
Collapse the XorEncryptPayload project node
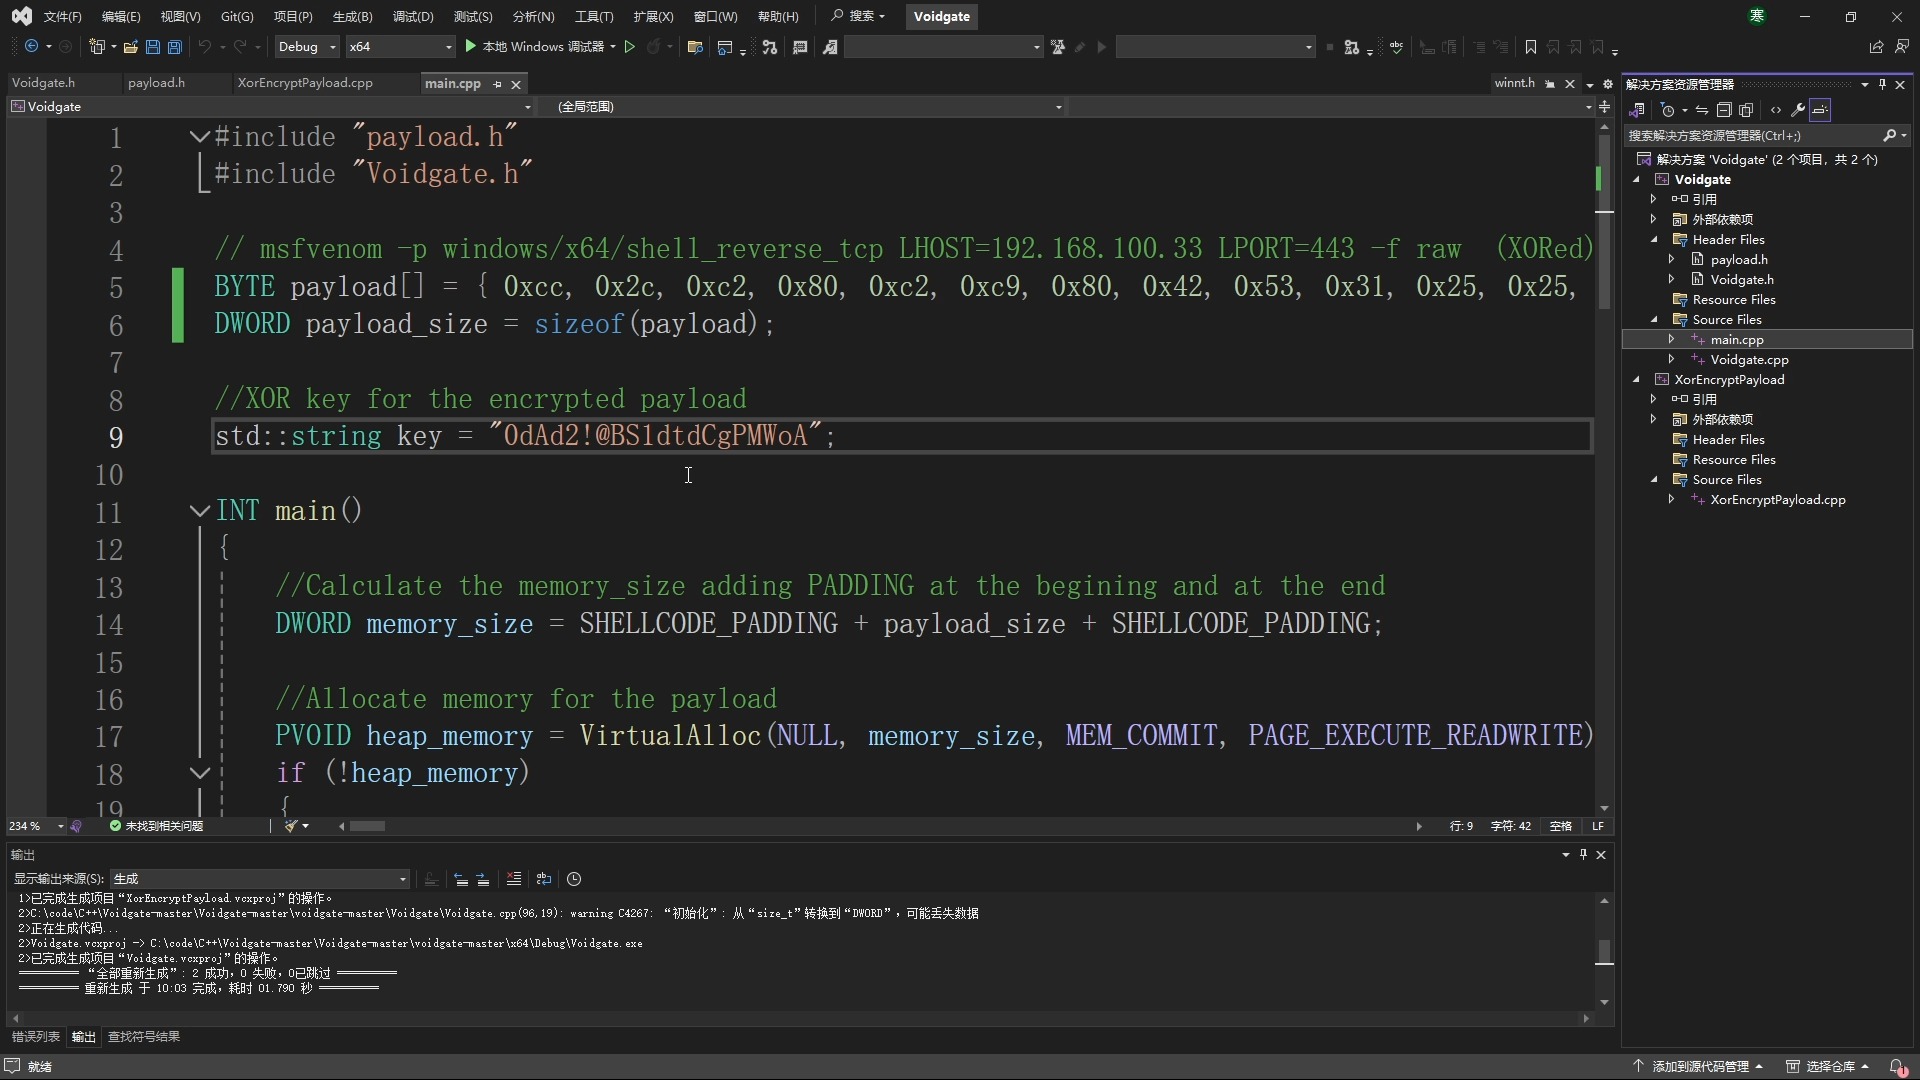point(1637,380)
